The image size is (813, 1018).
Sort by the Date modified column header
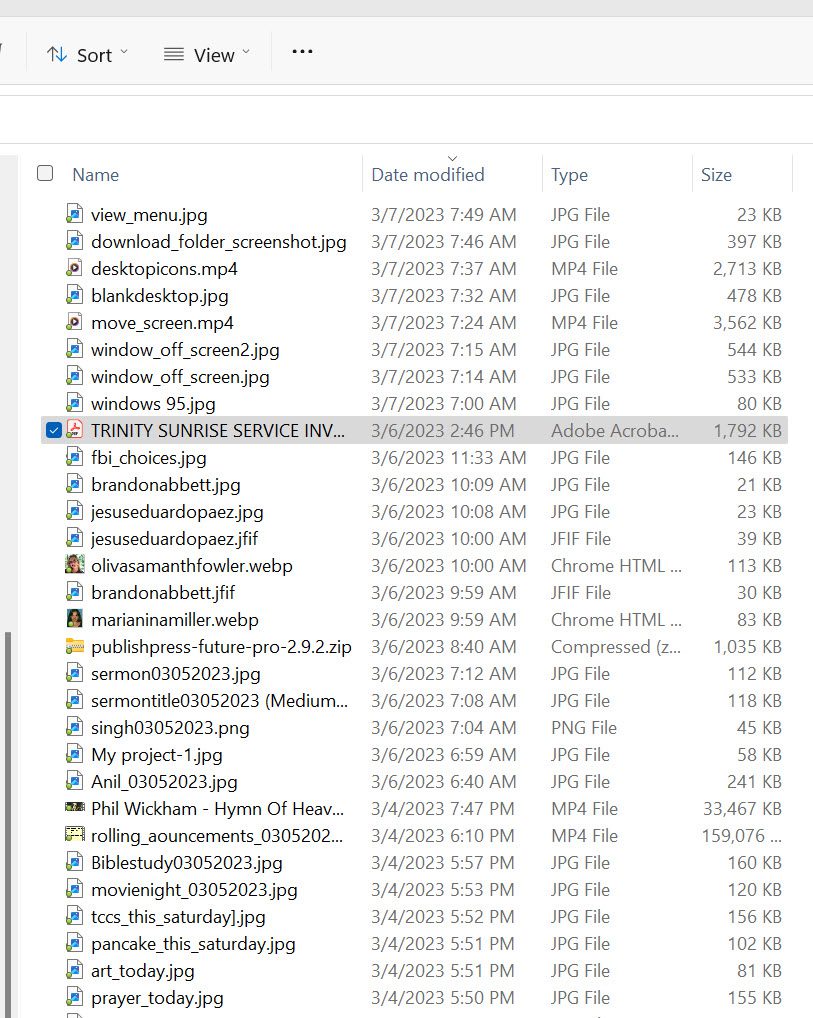428,175
